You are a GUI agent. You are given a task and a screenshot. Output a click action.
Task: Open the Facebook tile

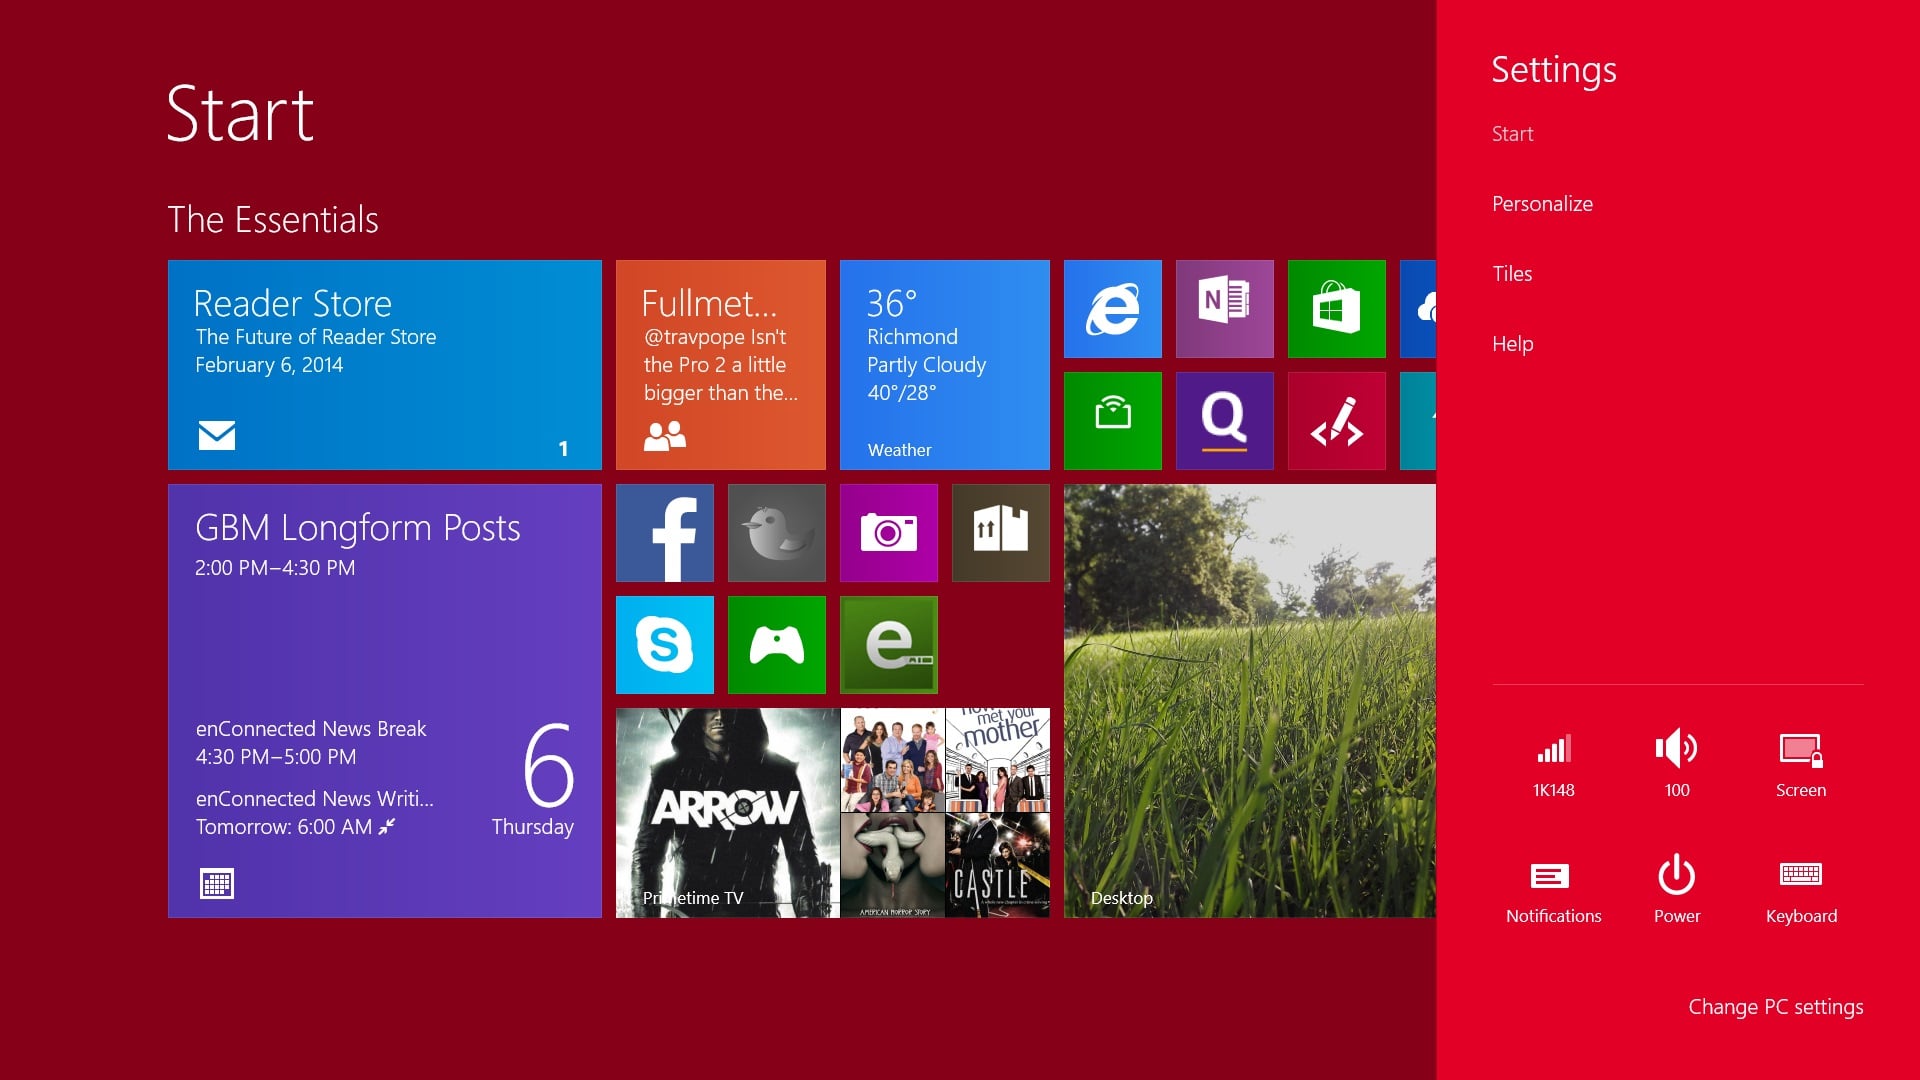tap(665, 533)
